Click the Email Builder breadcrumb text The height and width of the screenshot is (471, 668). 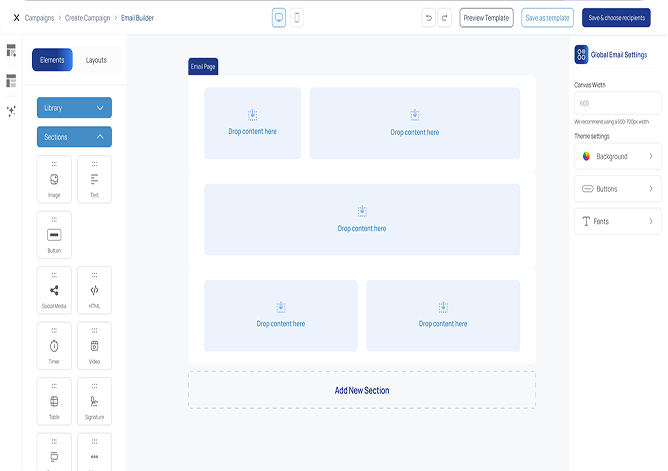click(x=137, y=18)
